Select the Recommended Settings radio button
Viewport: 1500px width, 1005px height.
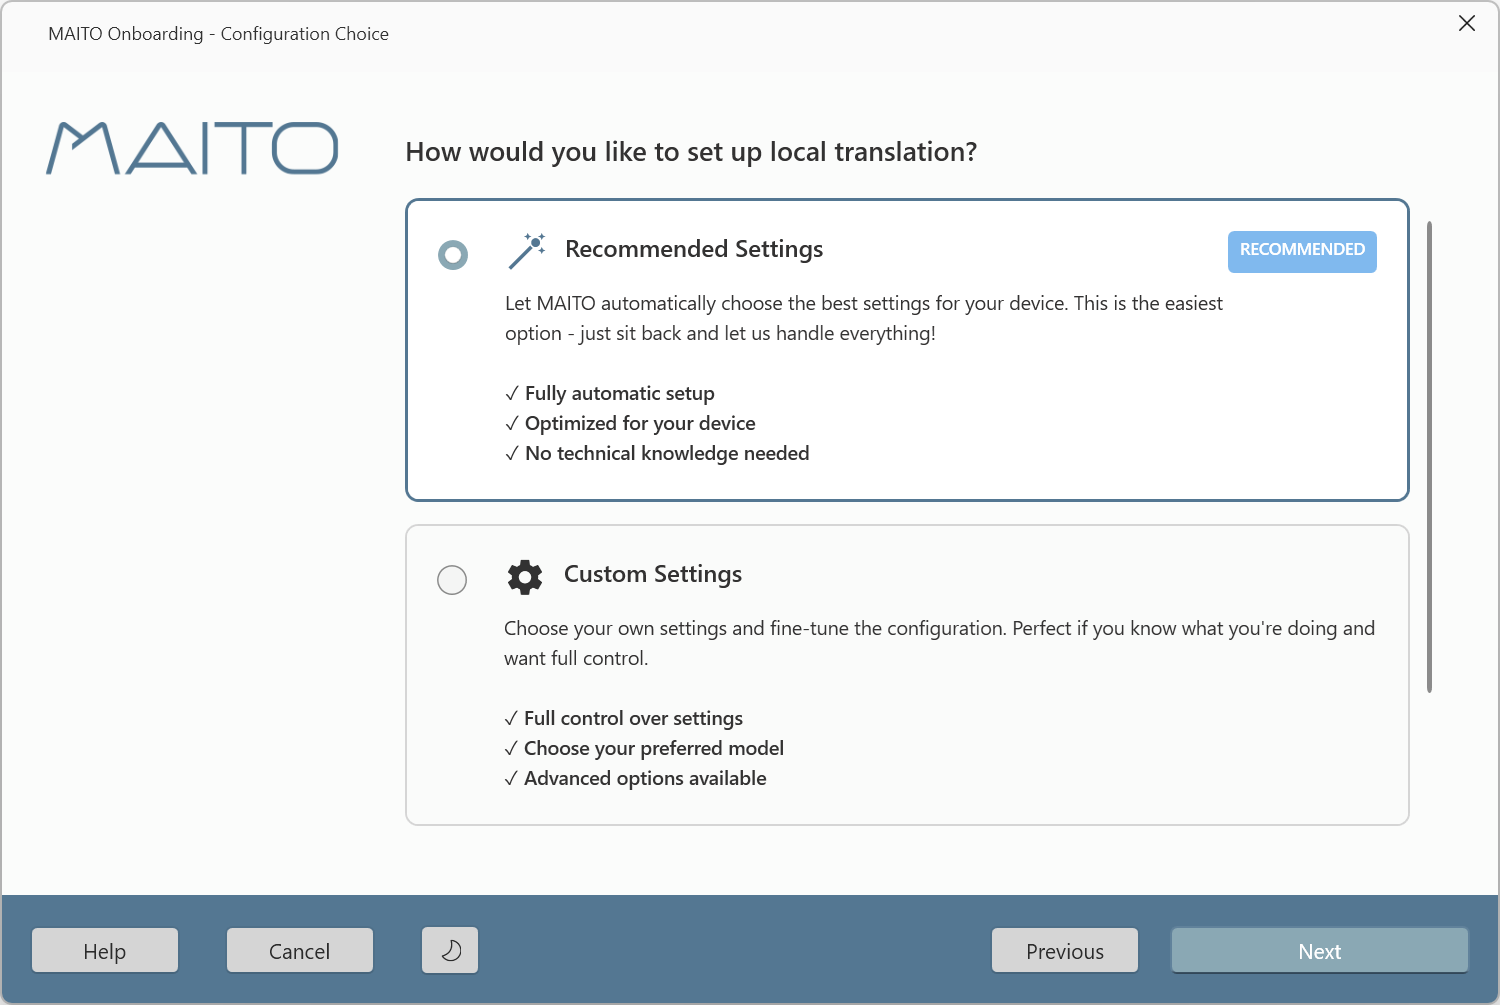pyautogui.click(x=453, y=255)
